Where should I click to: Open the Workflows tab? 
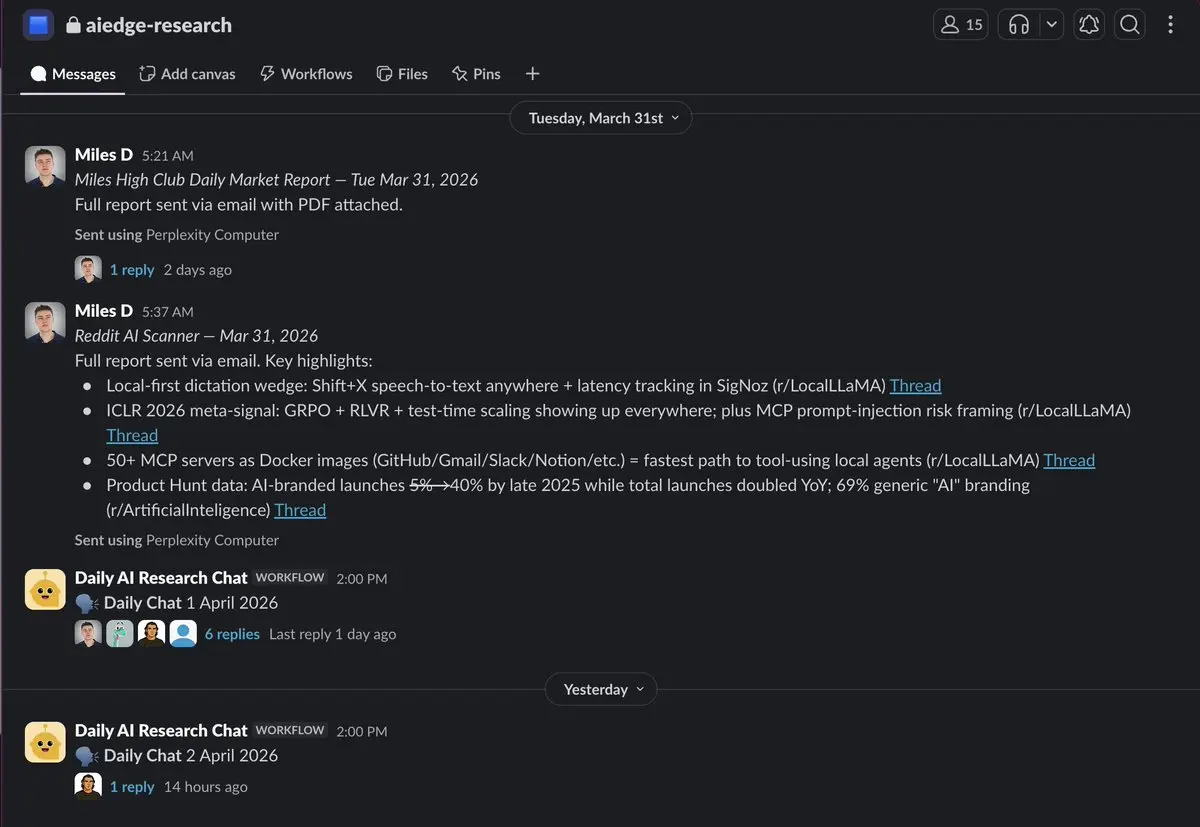[x=306, y=74]
